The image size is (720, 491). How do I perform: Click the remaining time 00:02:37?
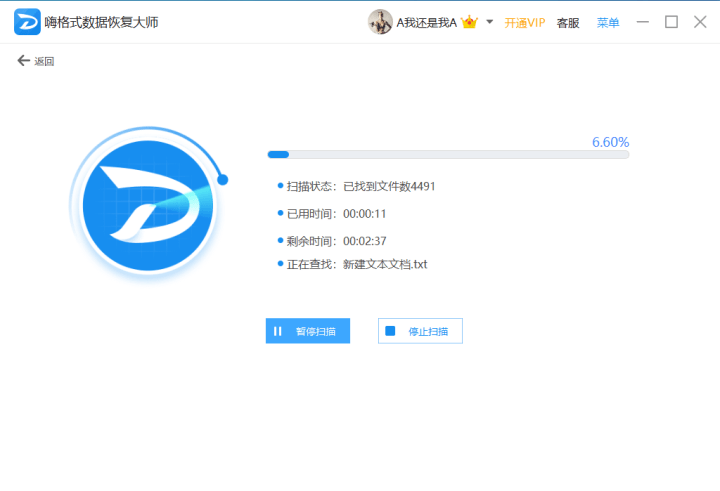point(365,241)
